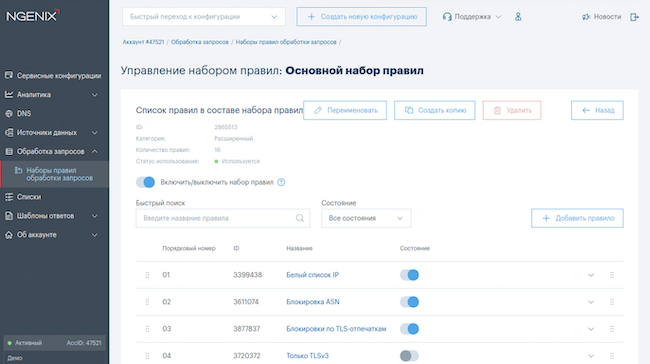Image resolution: width=650 pixels, height=364 pixels.
Task: Open the Поддержка dropdown
Action: click(x=472, y=17)
